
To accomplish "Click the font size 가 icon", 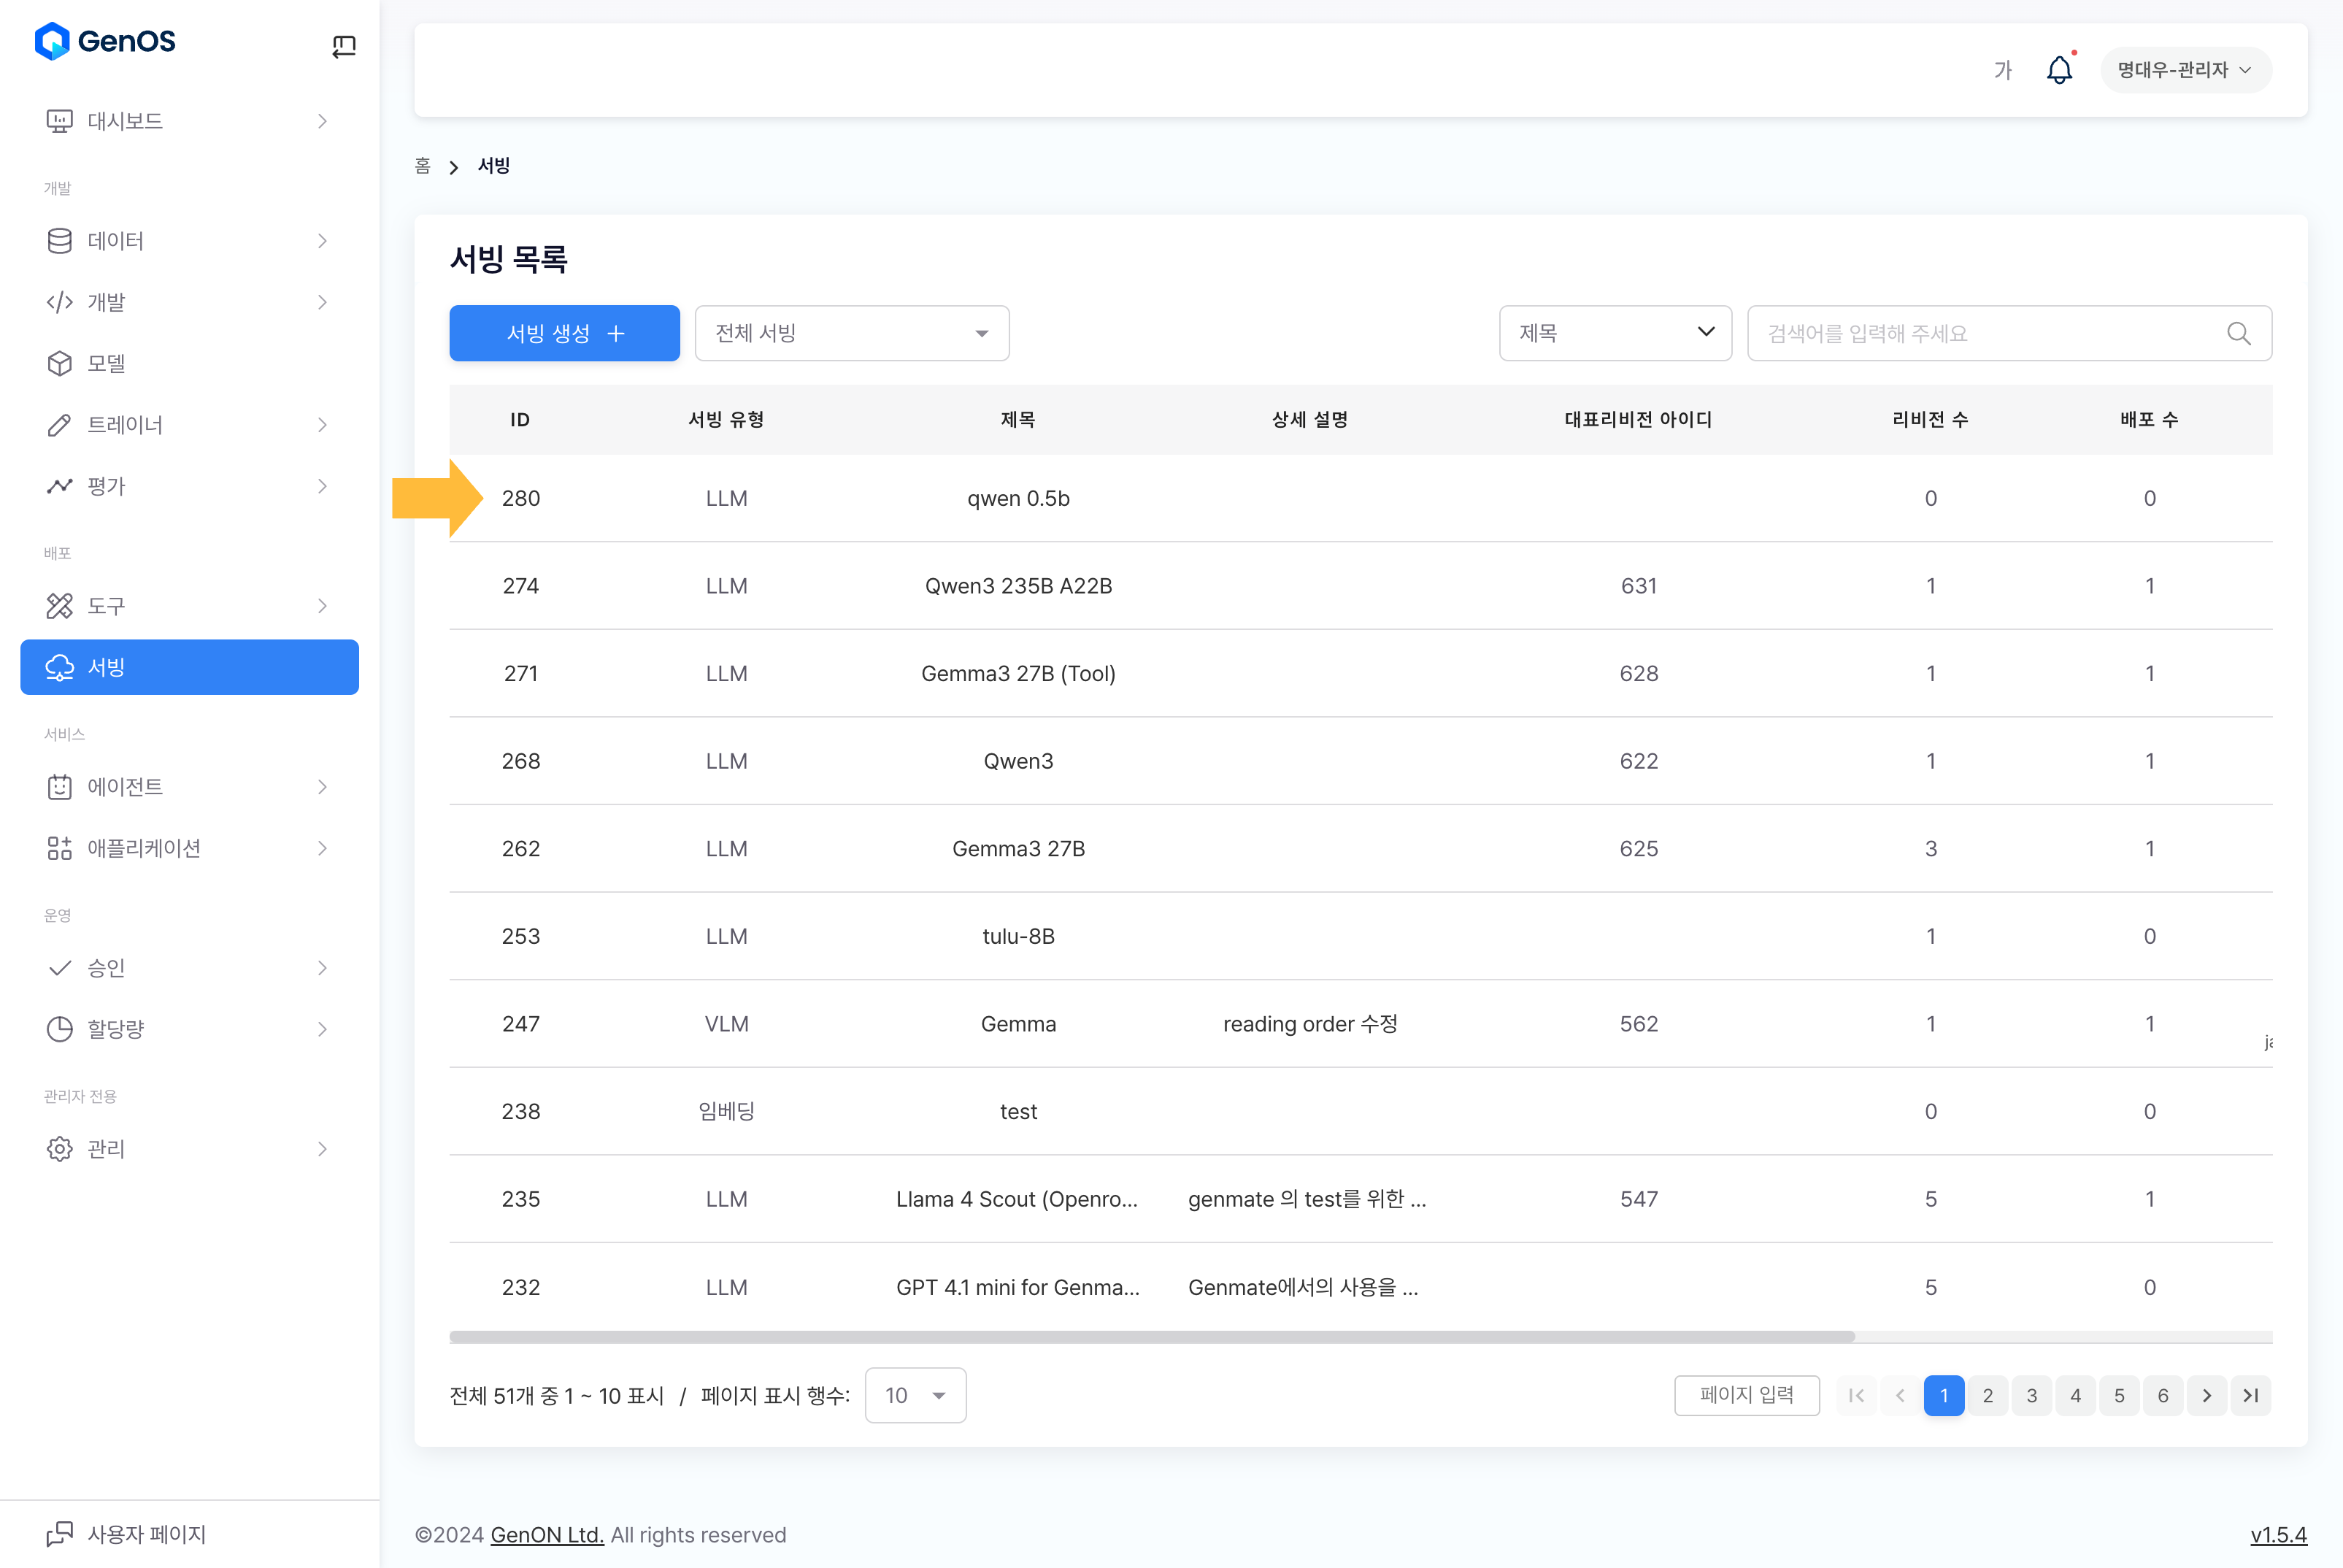I will tap(2002, 70).
